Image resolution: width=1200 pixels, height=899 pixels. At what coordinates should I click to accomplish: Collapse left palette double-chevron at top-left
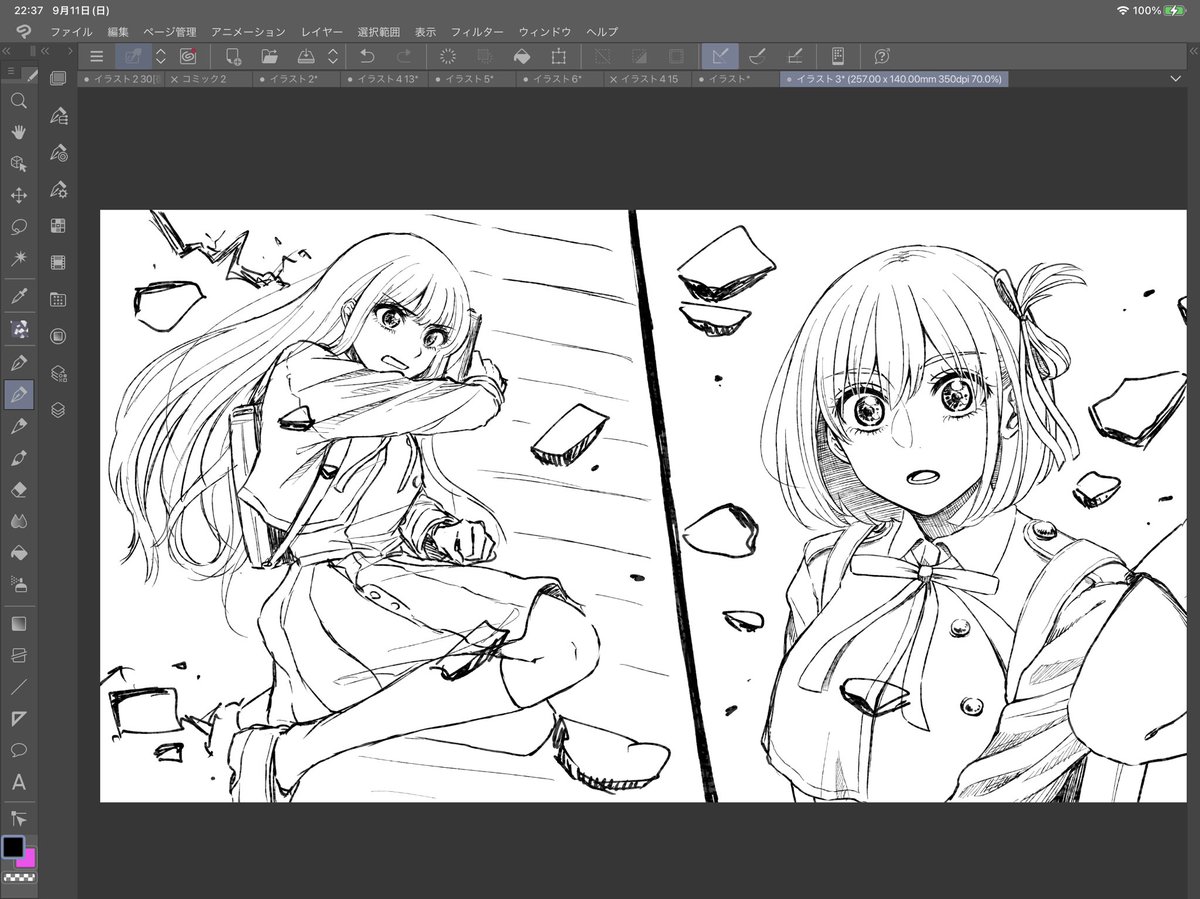(7, 50)
